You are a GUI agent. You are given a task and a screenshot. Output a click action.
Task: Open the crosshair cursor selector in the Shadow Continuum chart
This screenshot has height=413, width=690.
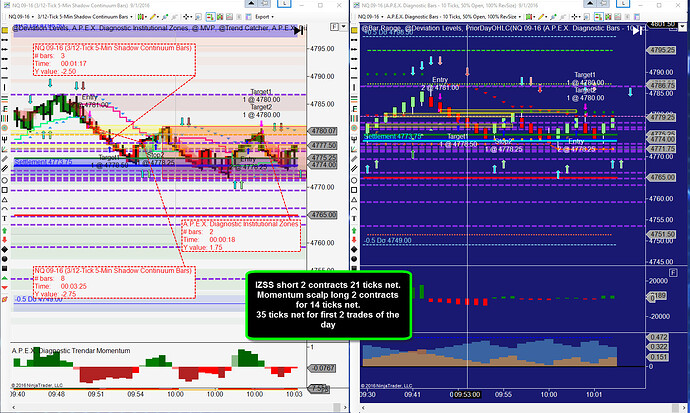(187, 17)
